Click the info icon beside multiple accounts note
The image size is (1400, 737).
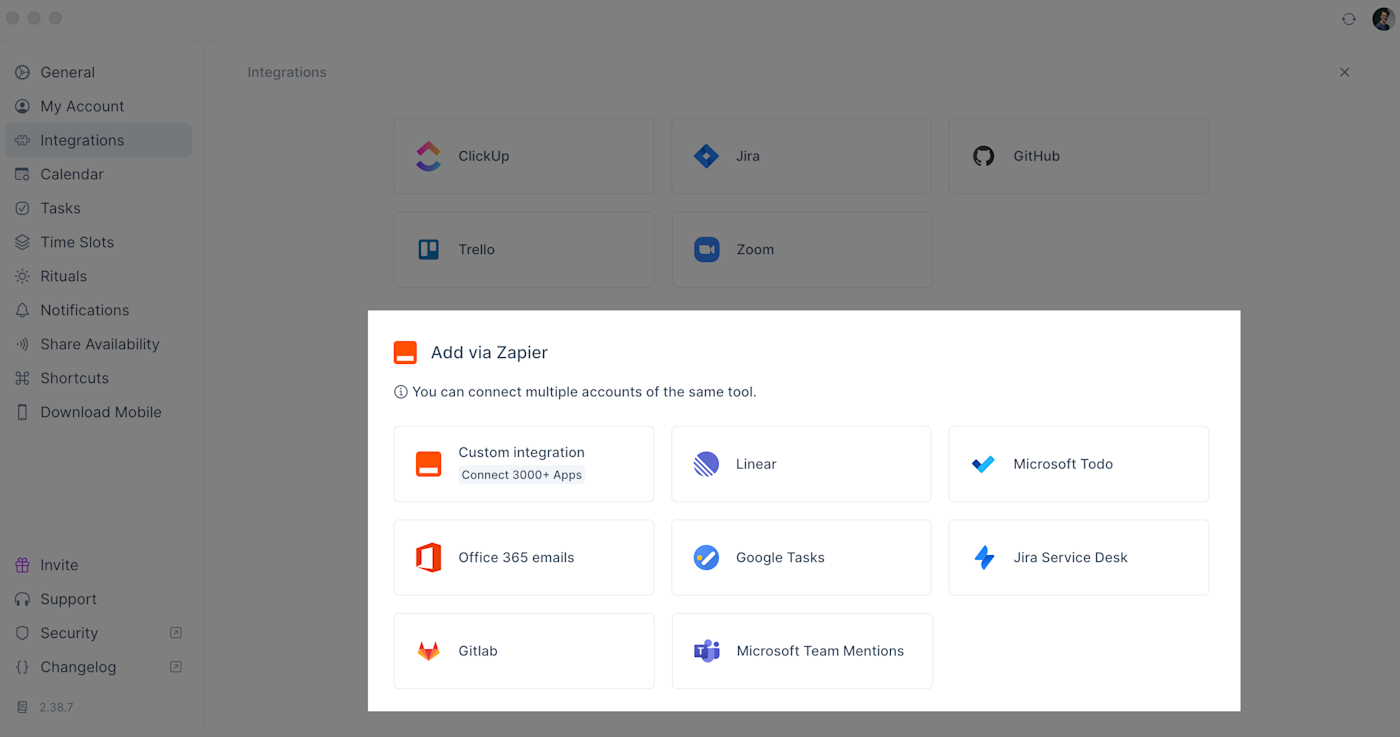coord(401,392)
